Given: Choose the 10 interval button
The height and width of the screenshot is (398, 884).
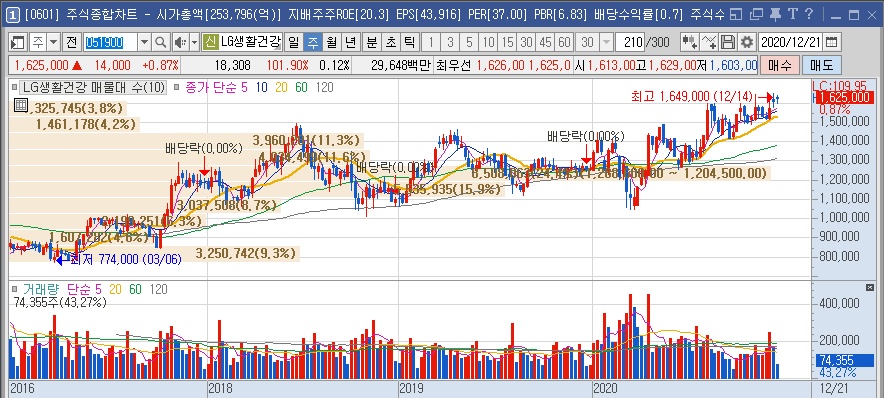Looking at the screenshot, I should pyautogui.click(x=488, y=42).
